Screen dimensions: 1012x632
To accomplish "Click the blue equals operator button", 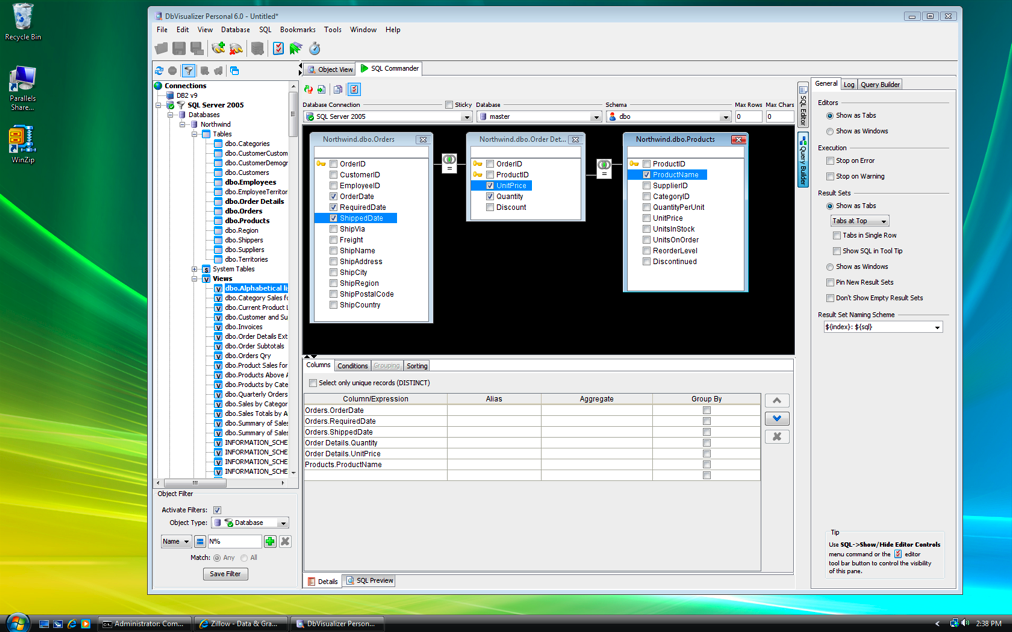I will [200, 542].
